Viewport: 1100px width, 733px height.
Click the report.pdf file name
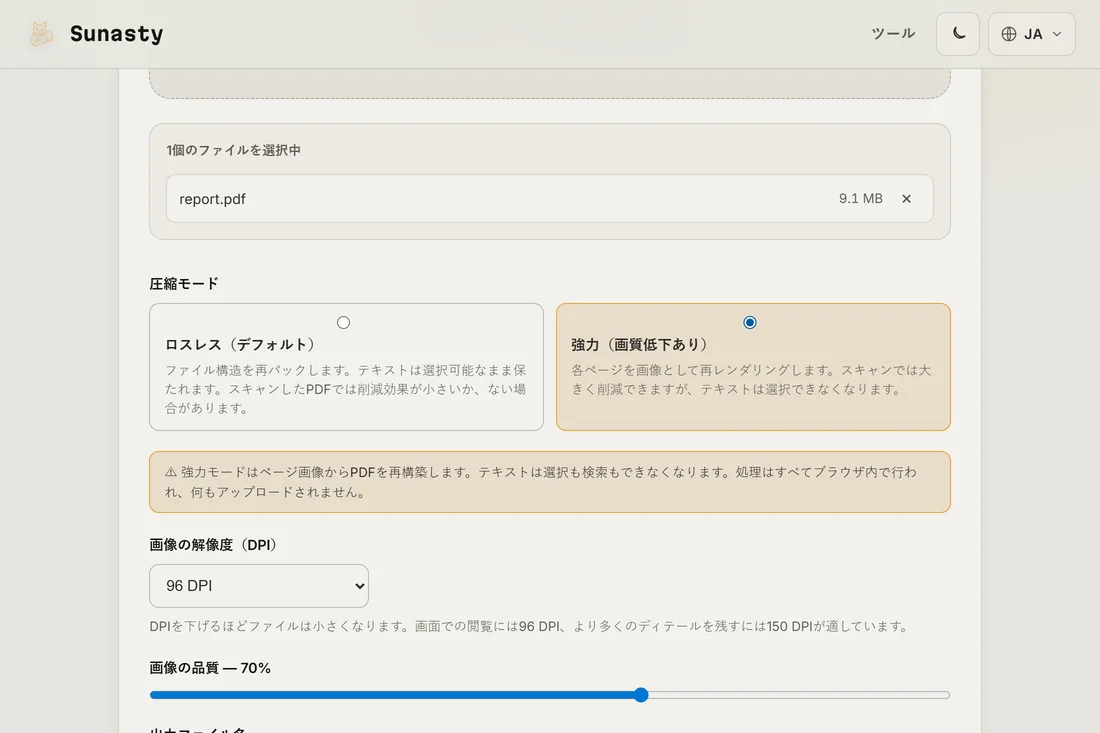213,199
